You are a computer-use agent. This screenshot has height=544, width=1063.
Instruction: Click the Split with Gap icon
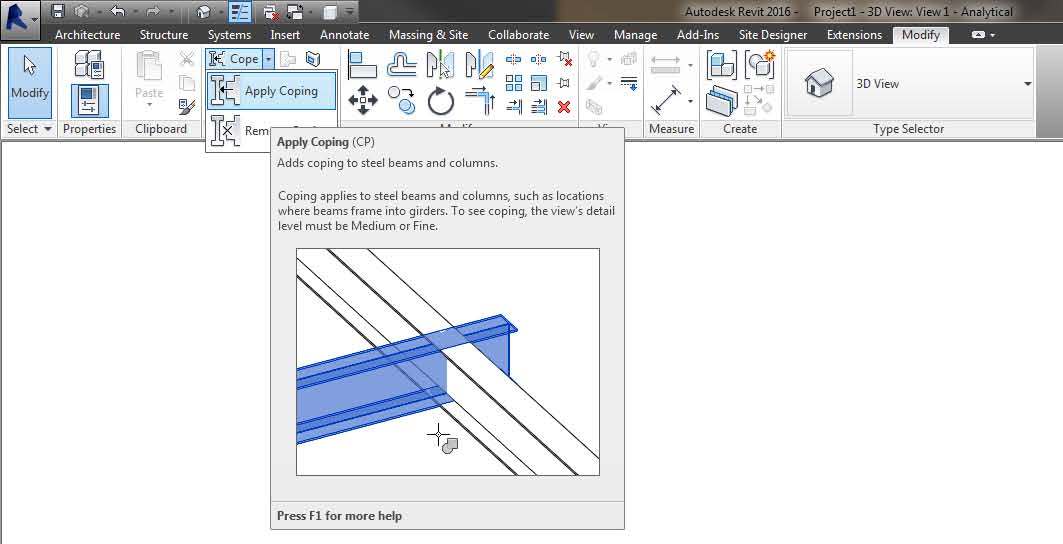(x=539, y=60)
